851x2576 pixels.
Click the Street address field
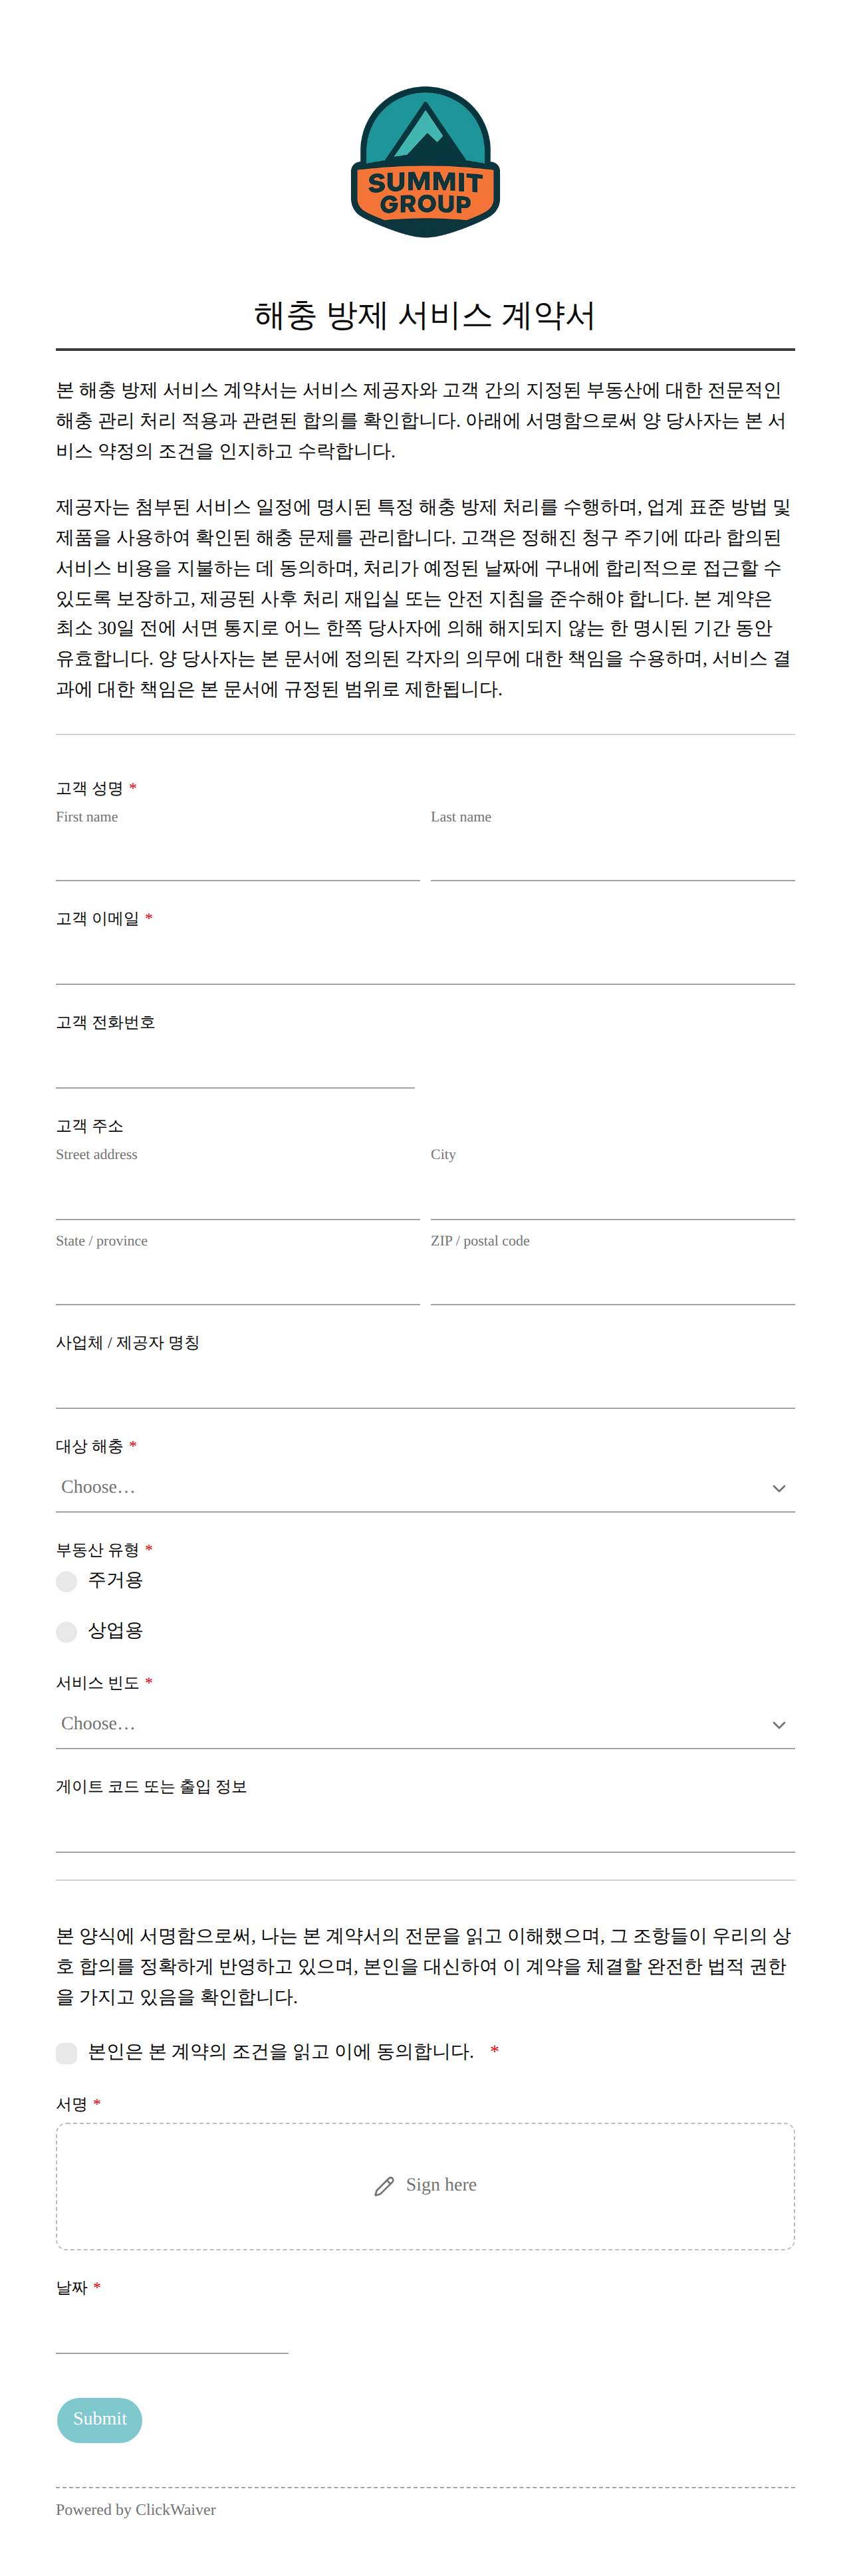coord(238,1196)
